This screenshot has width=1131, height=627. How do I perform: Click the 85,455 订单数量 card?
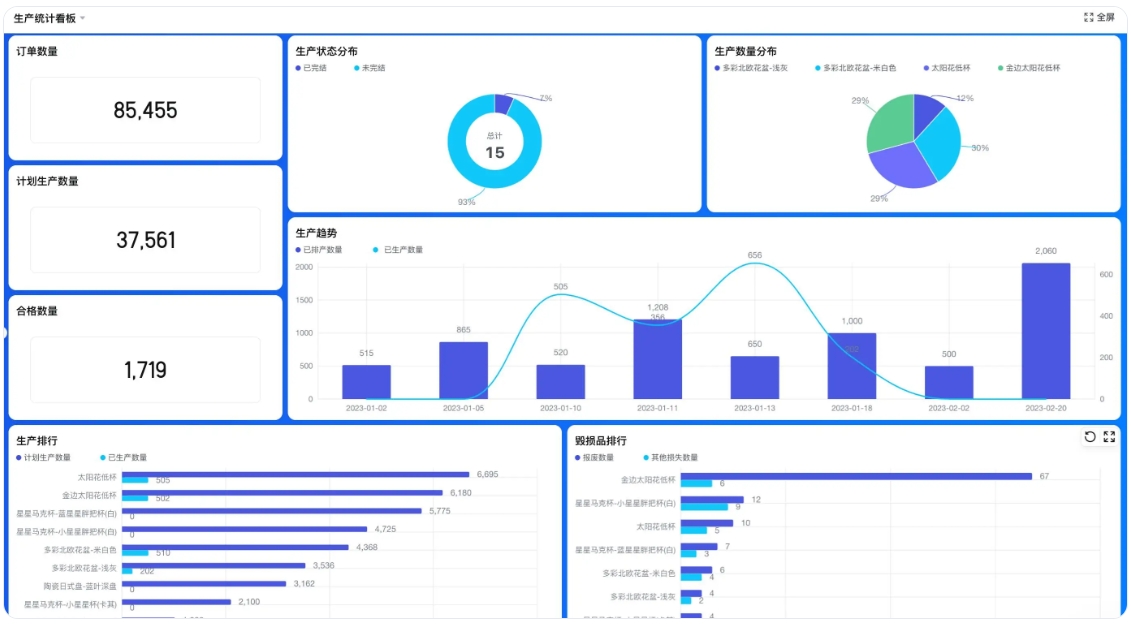[145, 110]
